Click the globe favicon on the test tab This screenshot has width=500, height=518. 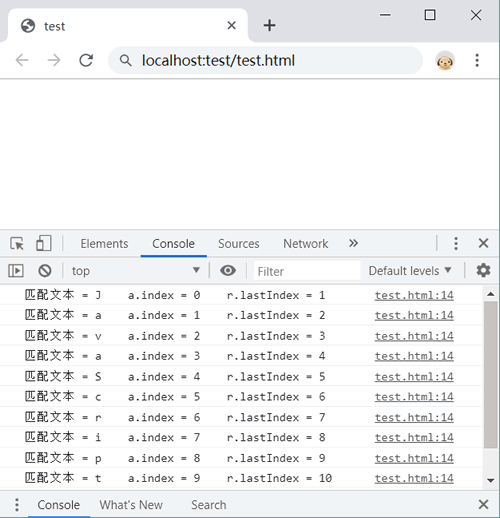28,26
